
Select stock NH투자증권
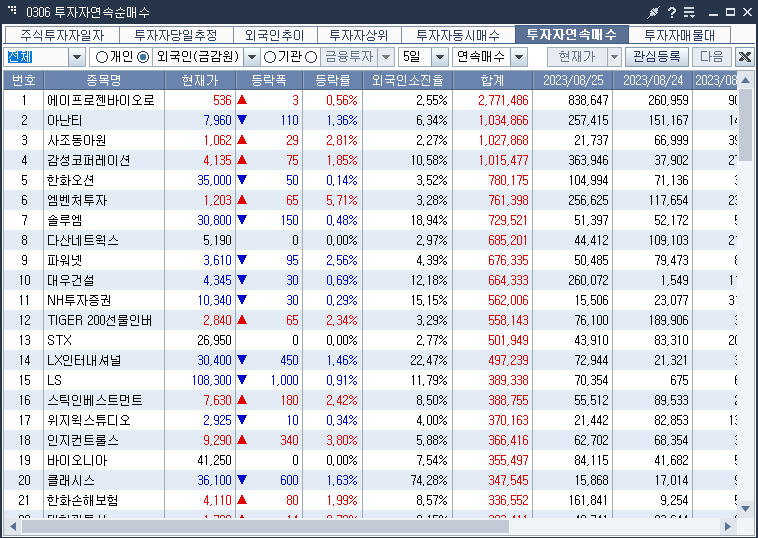pos(79,301)
